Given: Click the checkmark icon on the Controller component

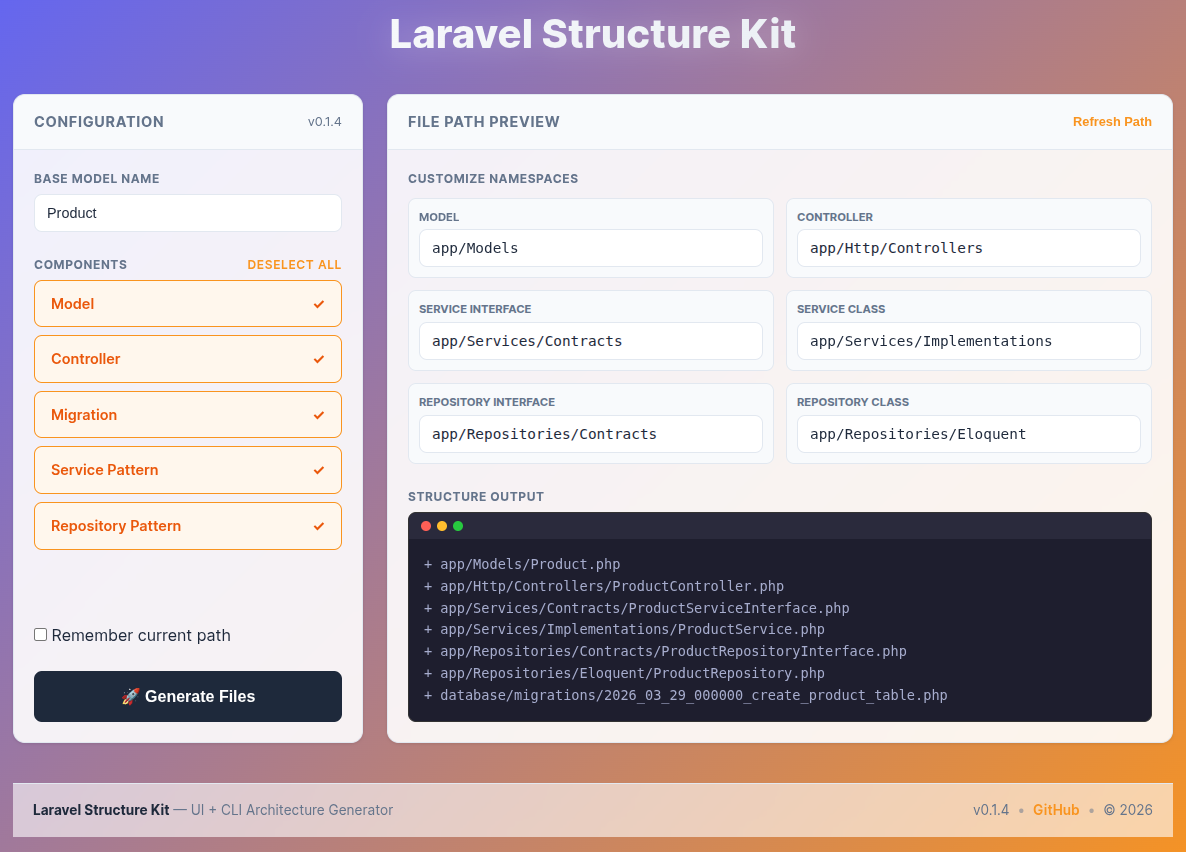Looking at the screenshot, I should click(319, 359).
